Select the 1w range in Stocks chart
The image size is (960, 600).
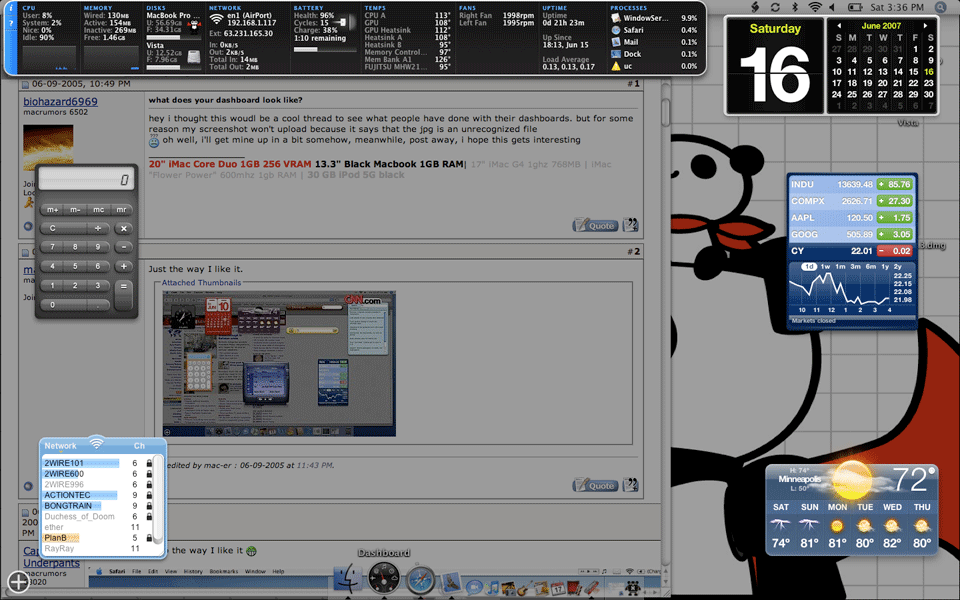825,266
